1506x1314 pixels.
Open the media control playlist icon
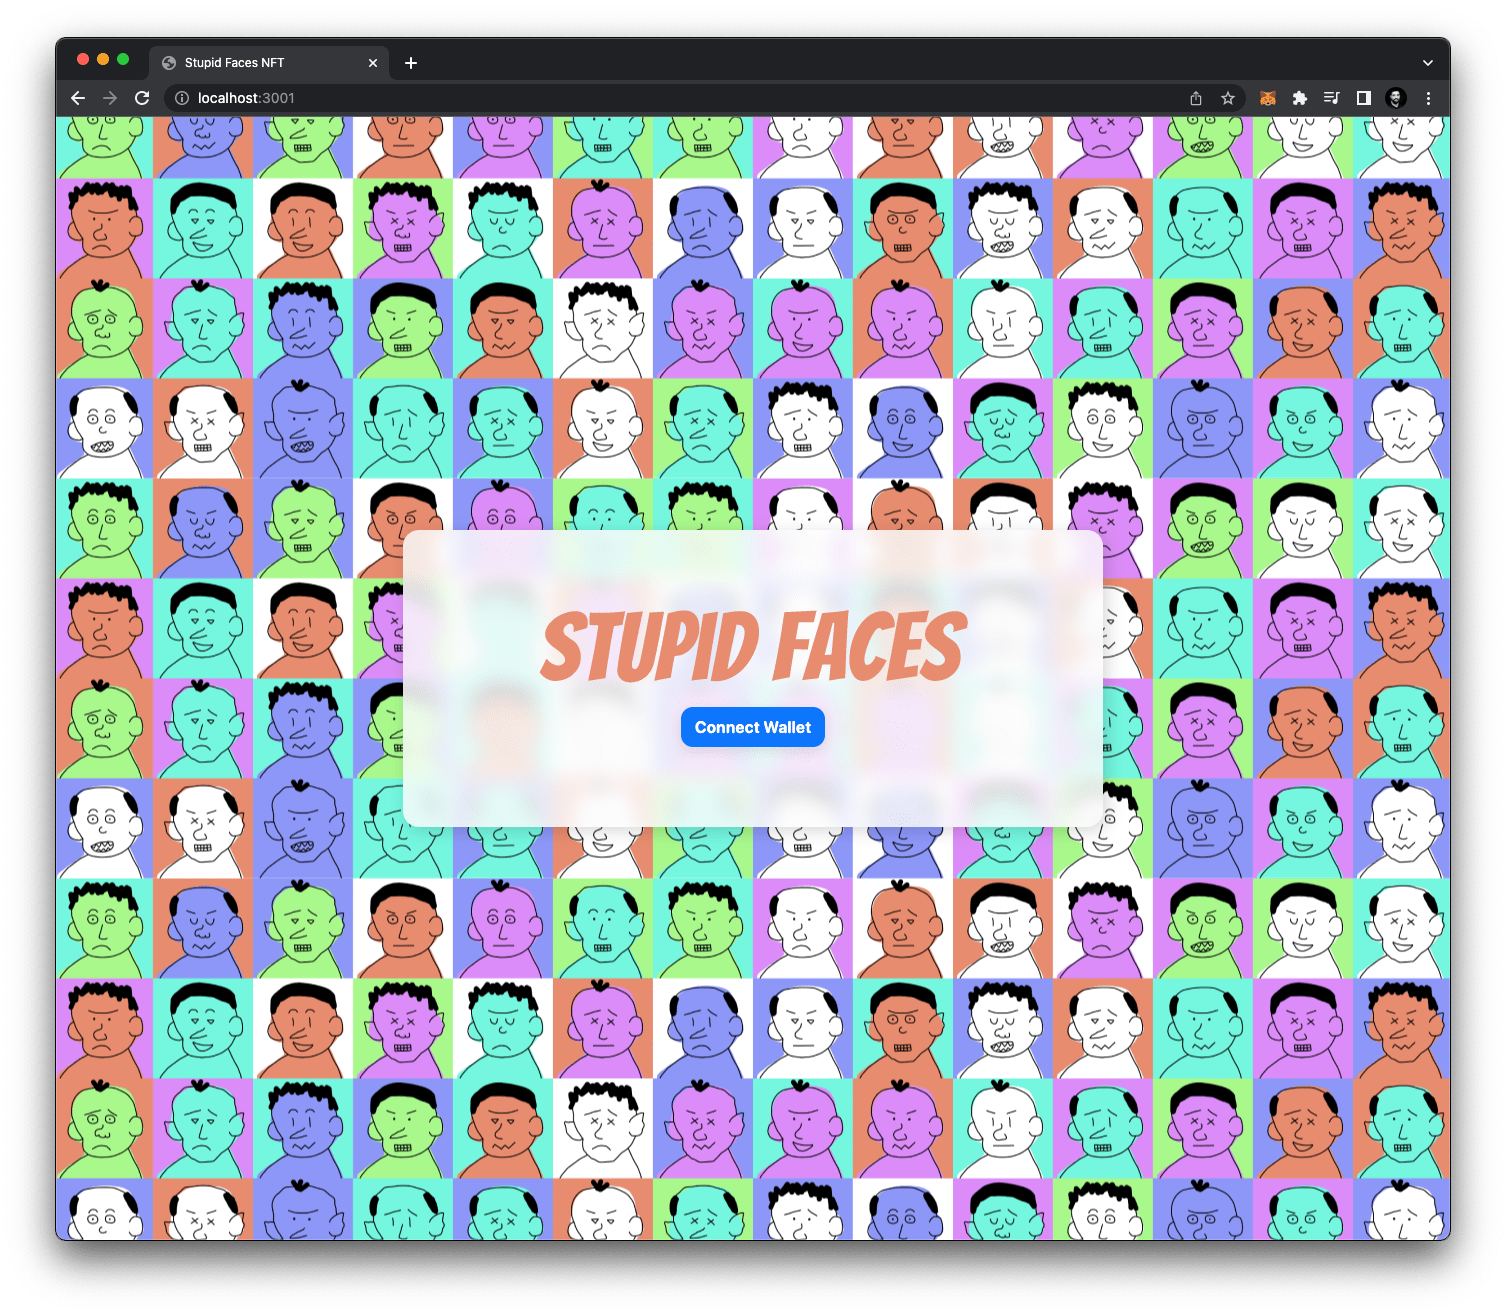point(1332,98)
